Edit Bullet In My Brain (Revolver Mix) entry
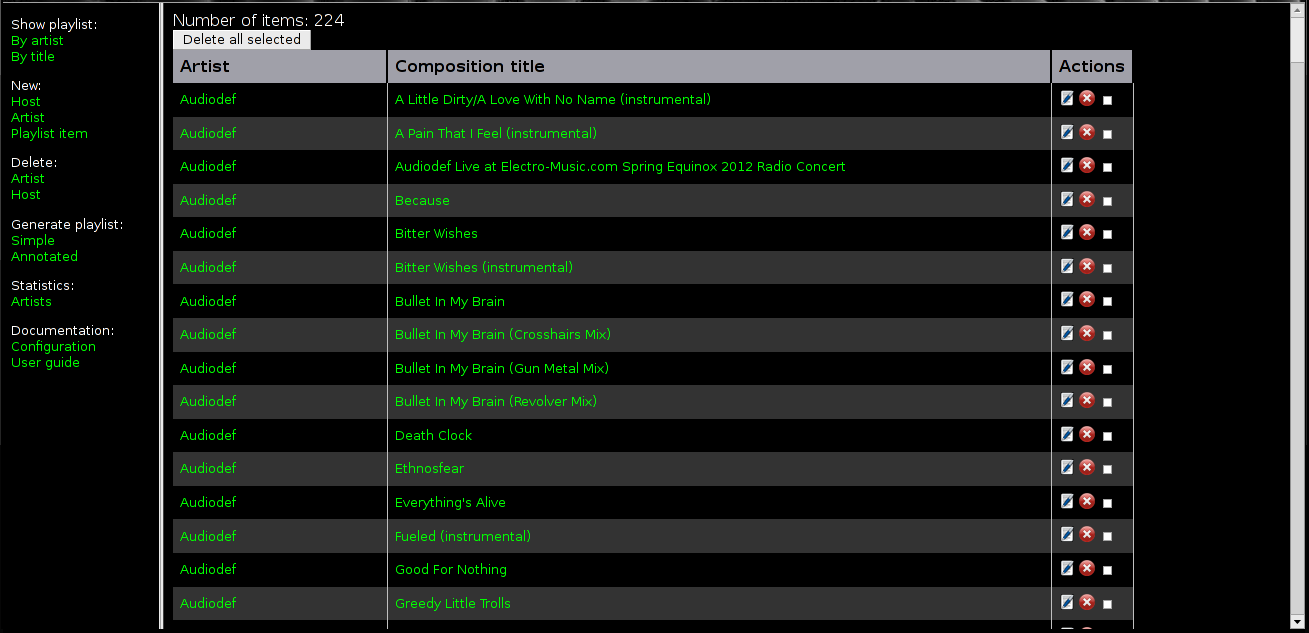Screen dimensions: 1309x633 1067,400
